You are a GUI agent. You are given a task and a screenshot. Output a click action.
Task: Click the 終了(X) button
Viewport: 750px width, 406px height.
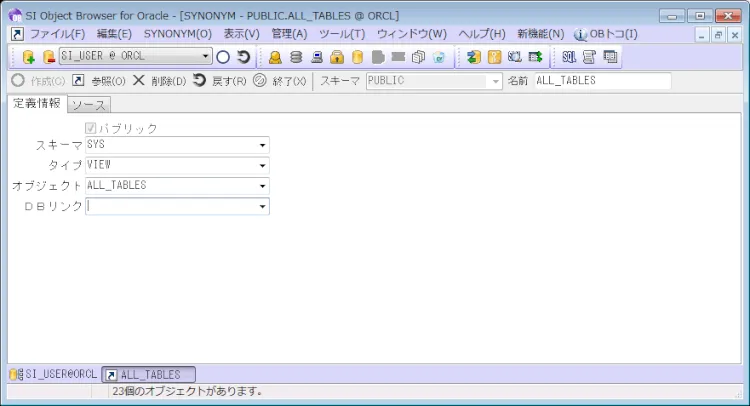pos(280,81)
